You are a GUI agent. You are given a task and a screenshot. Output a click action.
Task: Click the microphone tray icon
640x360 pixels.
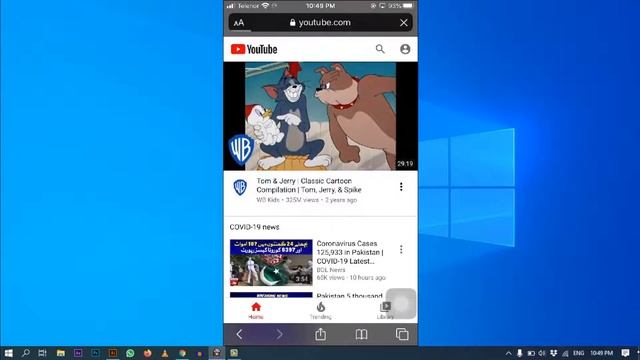point(520,353)
